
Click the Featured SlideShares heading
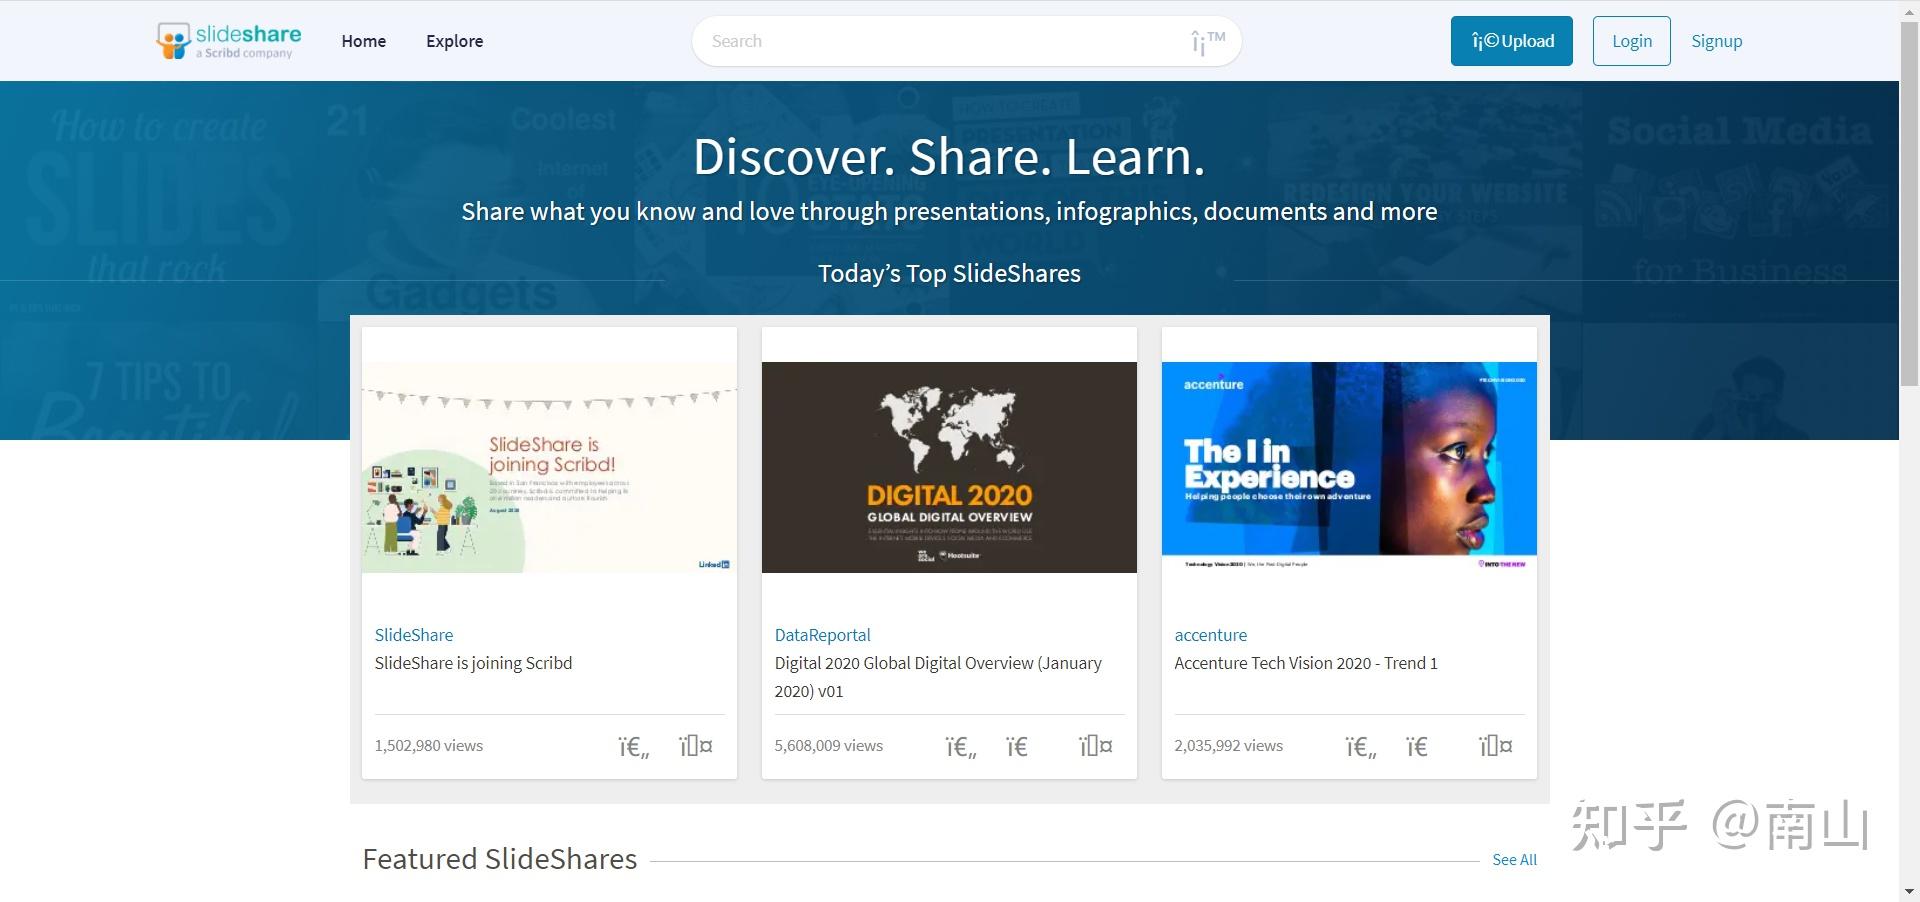point(500,859)
